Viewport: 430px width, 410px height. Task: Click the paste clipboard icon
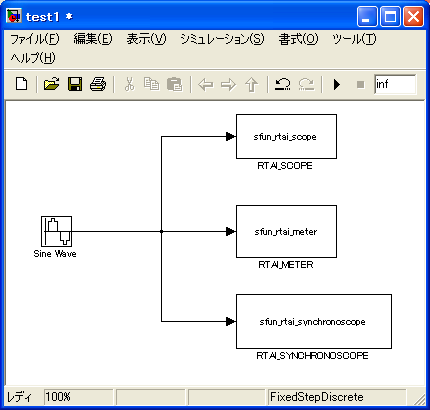click(174, 84)
